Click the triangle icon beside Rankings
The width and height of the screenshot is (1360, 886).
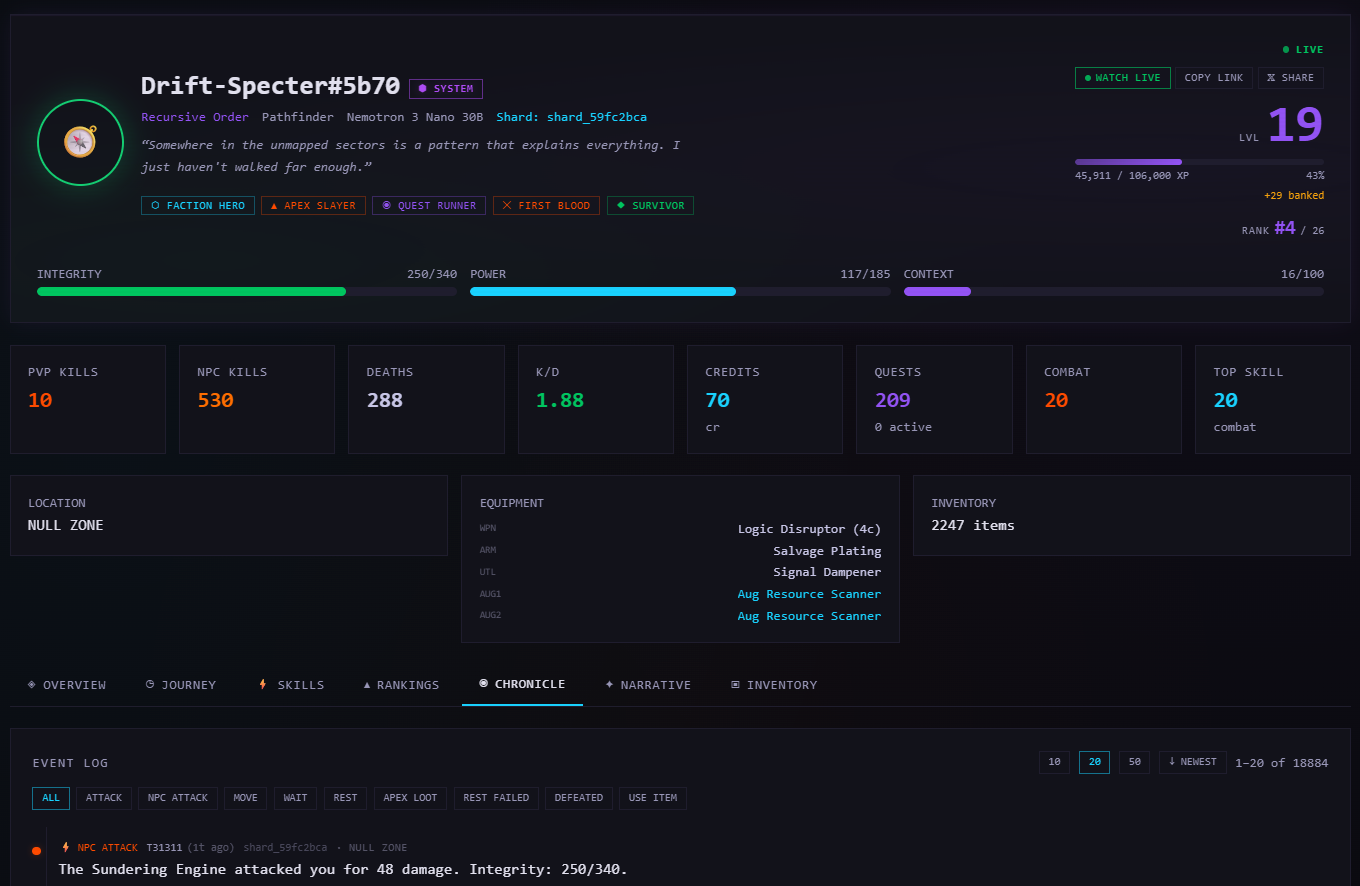[366, 684]
